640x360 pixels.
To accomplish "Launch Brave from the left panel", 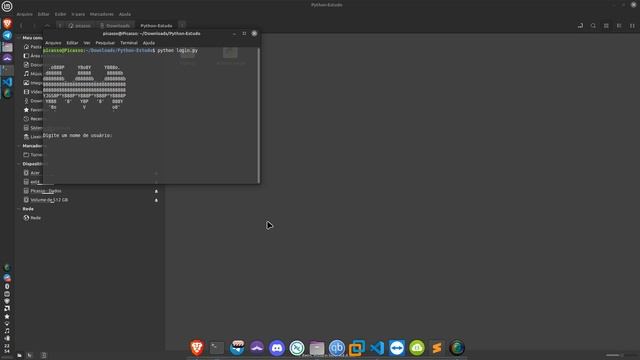I will pos(7,23).
